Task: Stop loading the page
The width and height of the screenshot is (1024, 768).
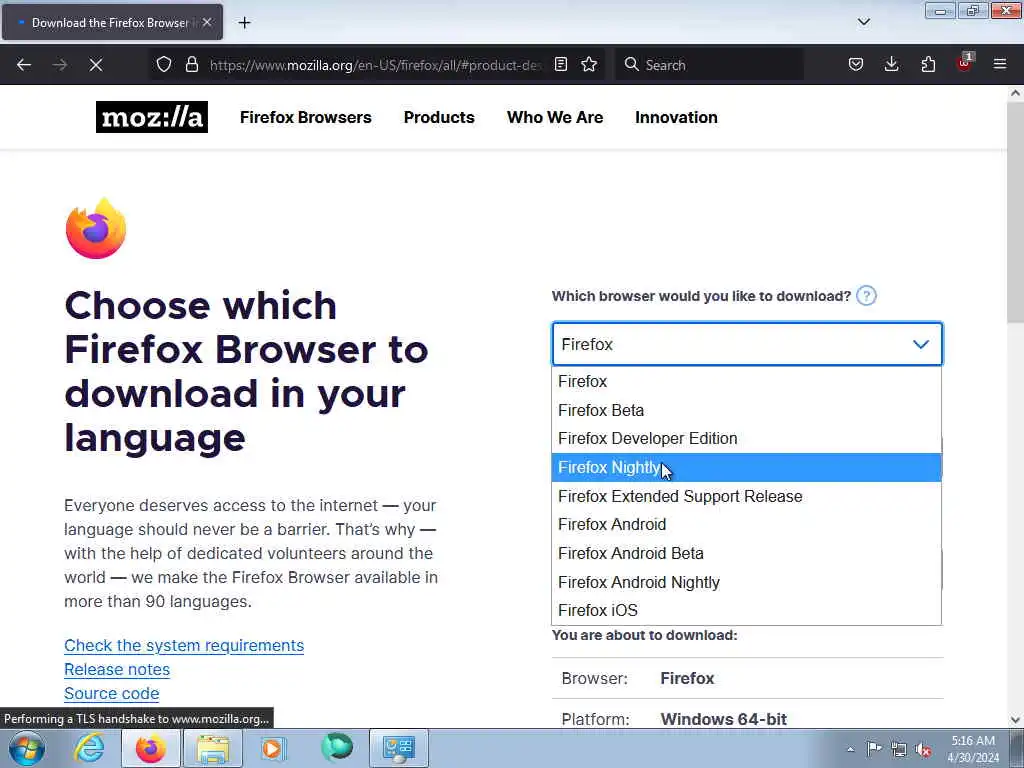Action: click(x=95, y=65)
